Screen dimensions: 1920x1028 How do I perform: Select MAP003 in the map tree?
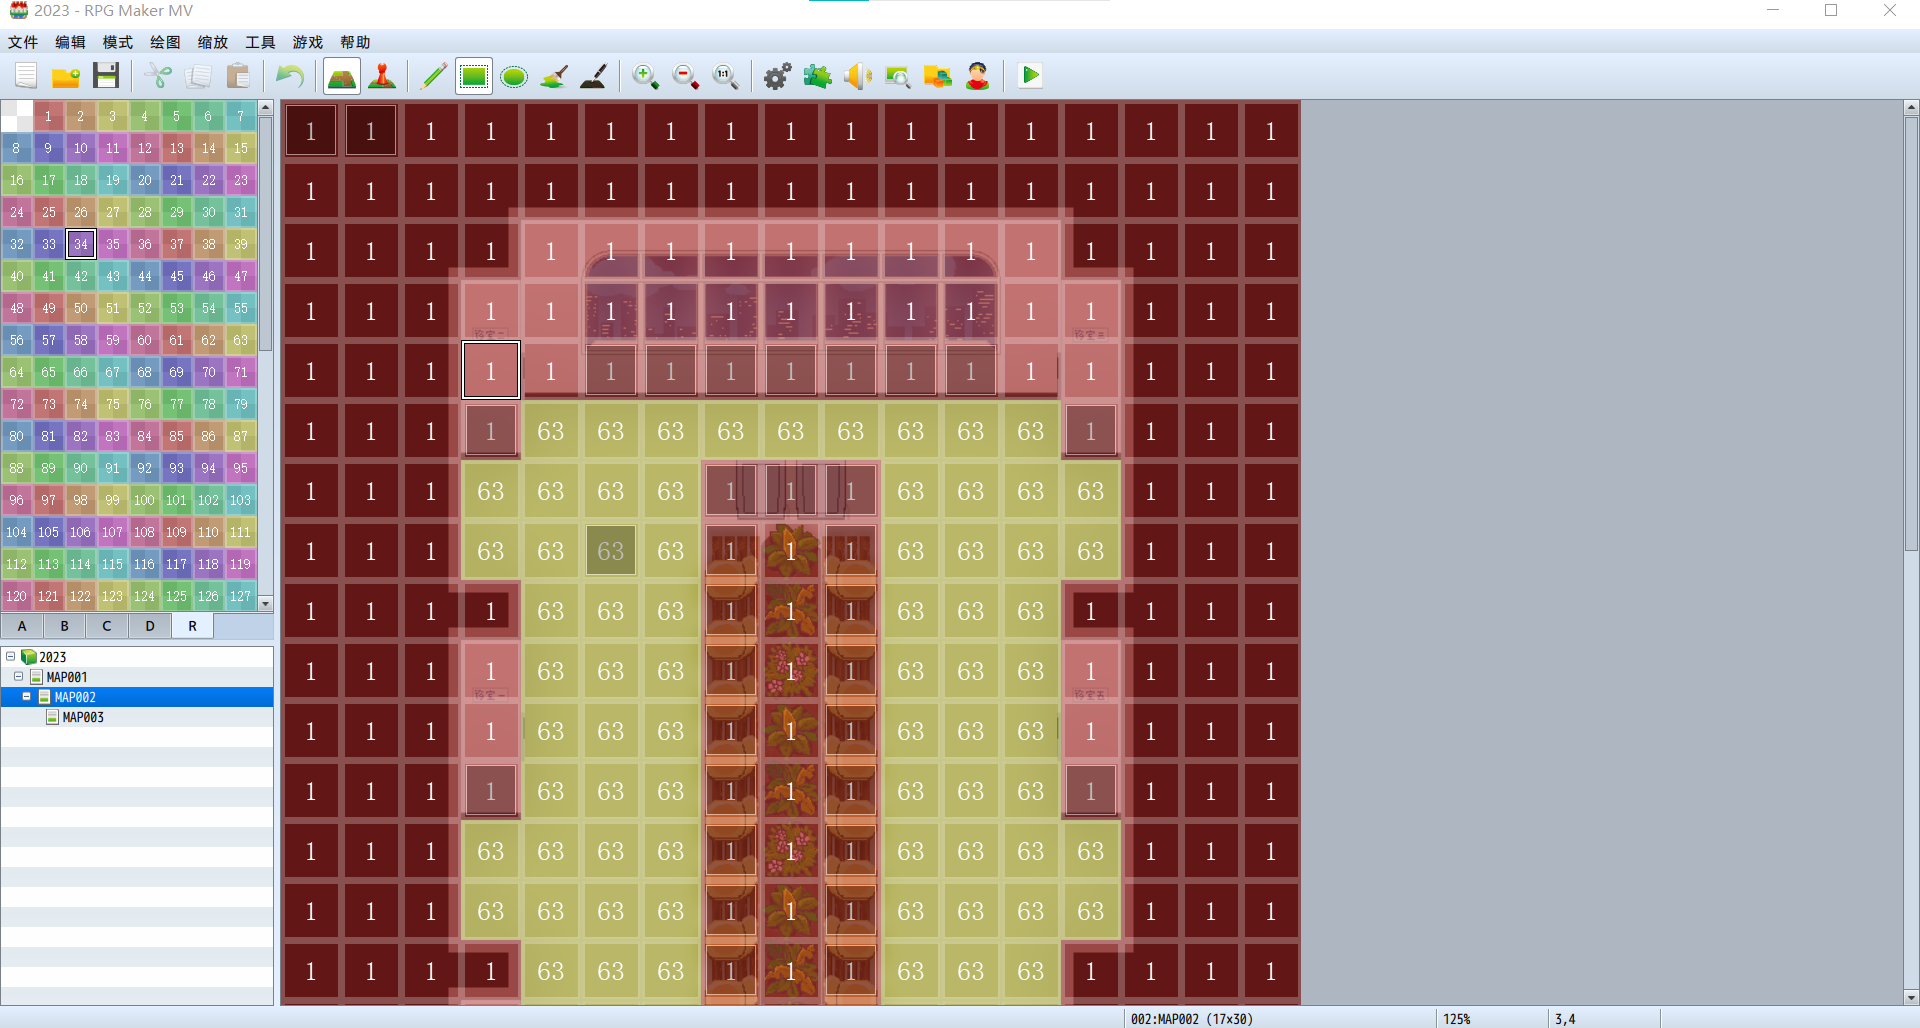pyautogui.click(x=82, y=717)
